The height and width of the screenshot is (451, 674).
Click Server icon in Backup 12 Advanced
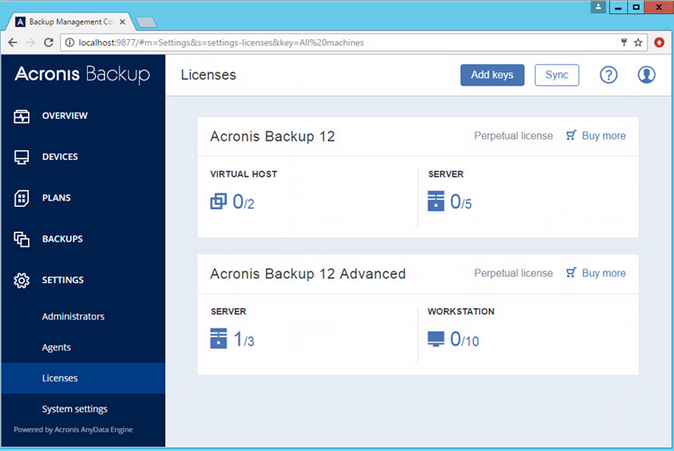tap(218, 338)
